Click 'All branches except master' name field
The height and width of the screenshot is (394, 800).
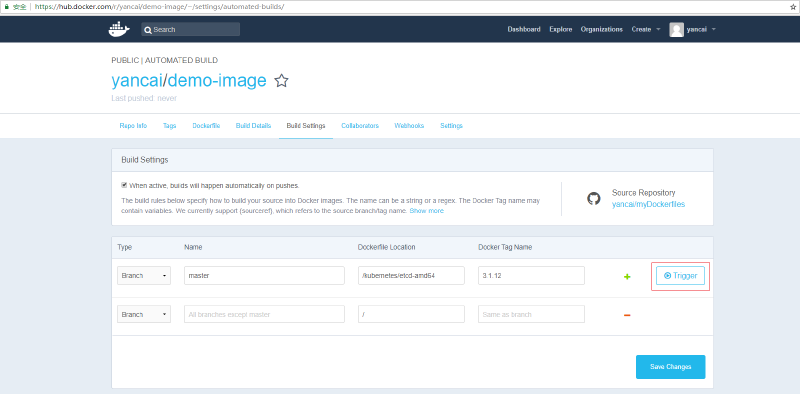pos(264,314)
